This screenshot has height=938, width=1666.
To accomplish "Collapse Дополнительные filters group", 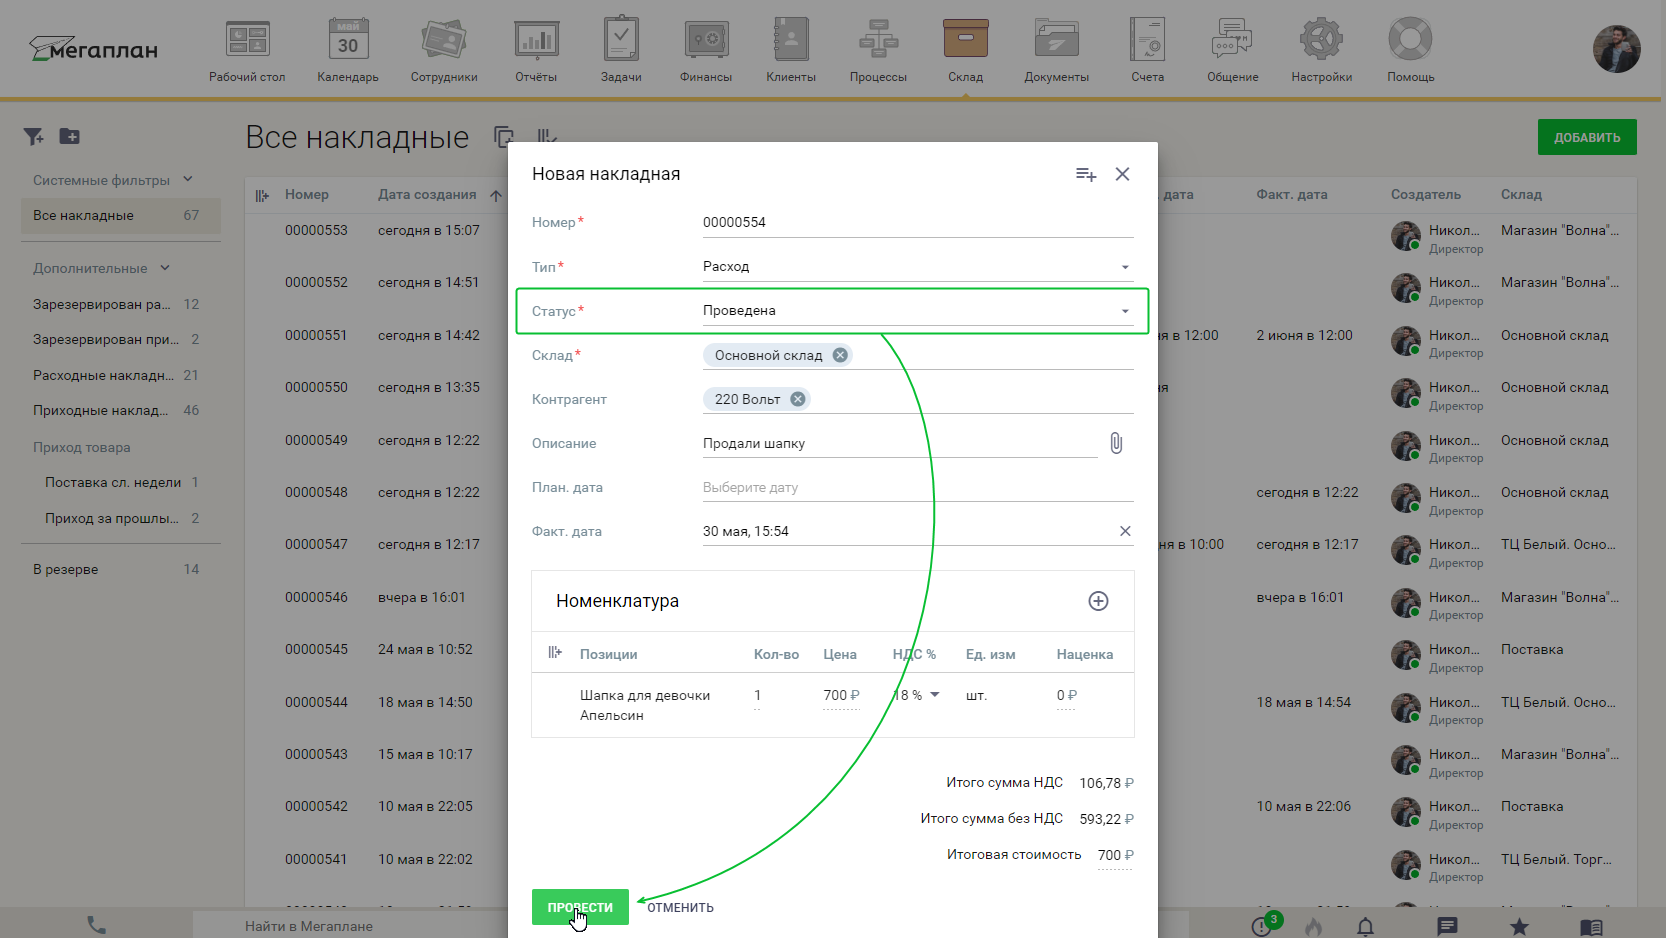I will pos(165,268).
